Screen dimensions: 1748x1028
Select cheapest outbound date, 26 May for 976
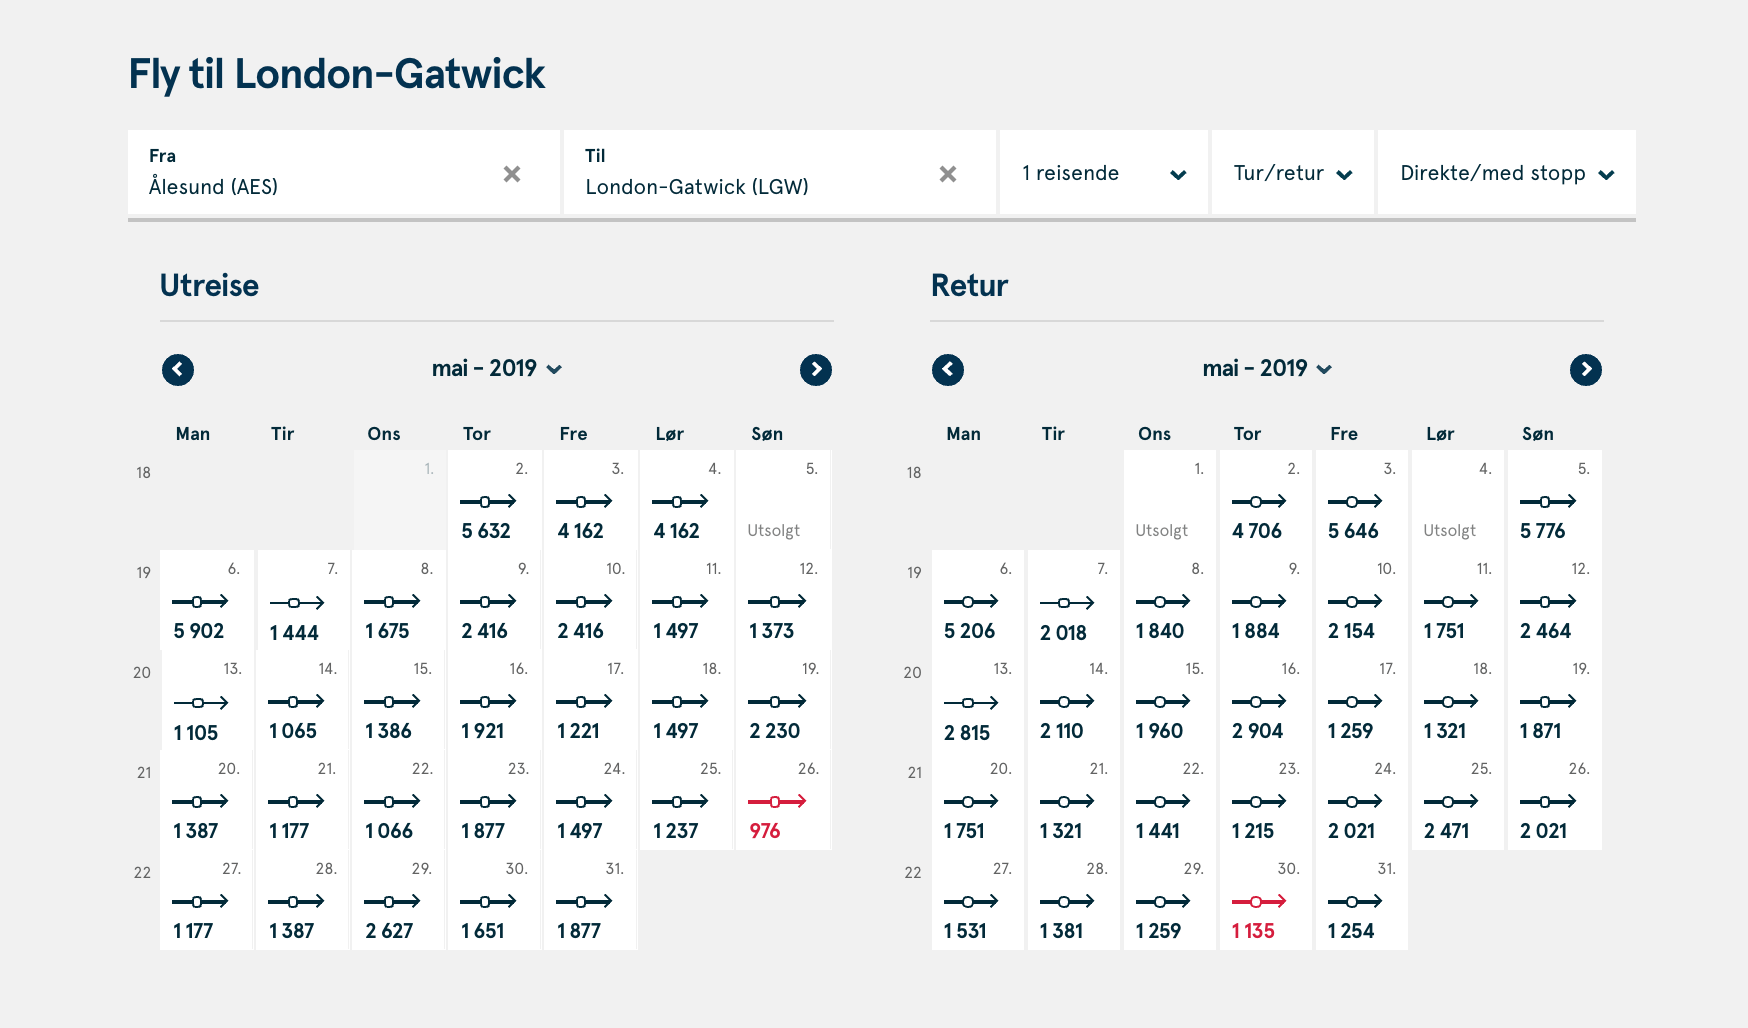coord(783,801)
